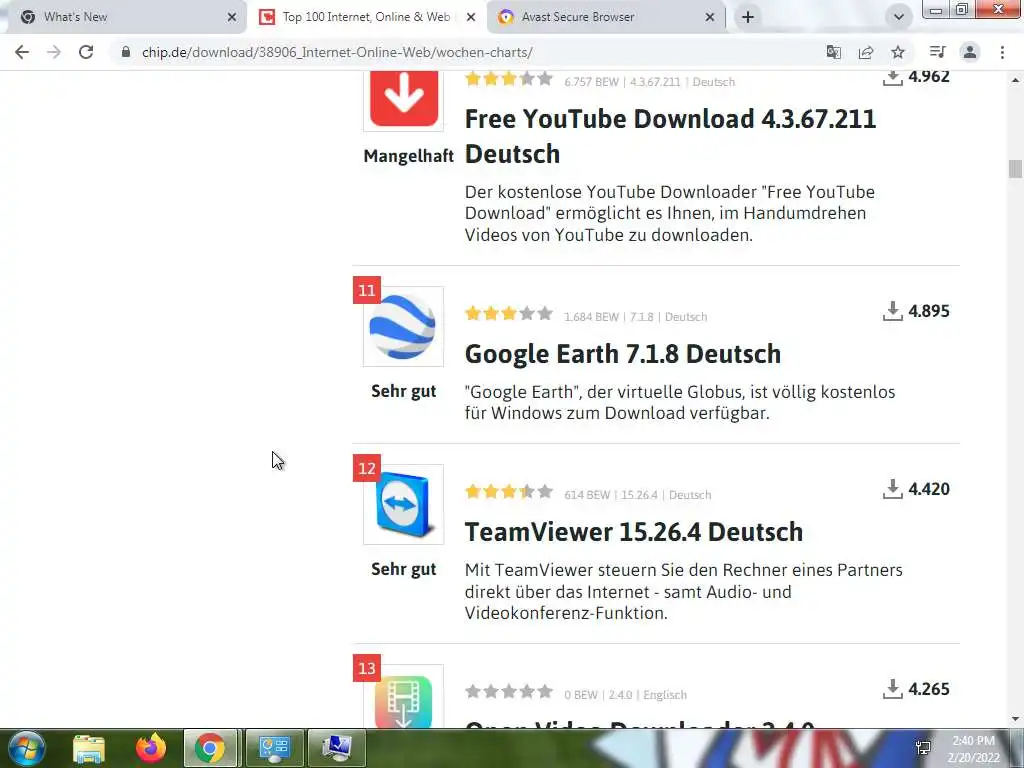The height and width of the screenshot is (768, 1024).
Task: Expand the tab search dropdown arrow
Action: coord(899,17)
